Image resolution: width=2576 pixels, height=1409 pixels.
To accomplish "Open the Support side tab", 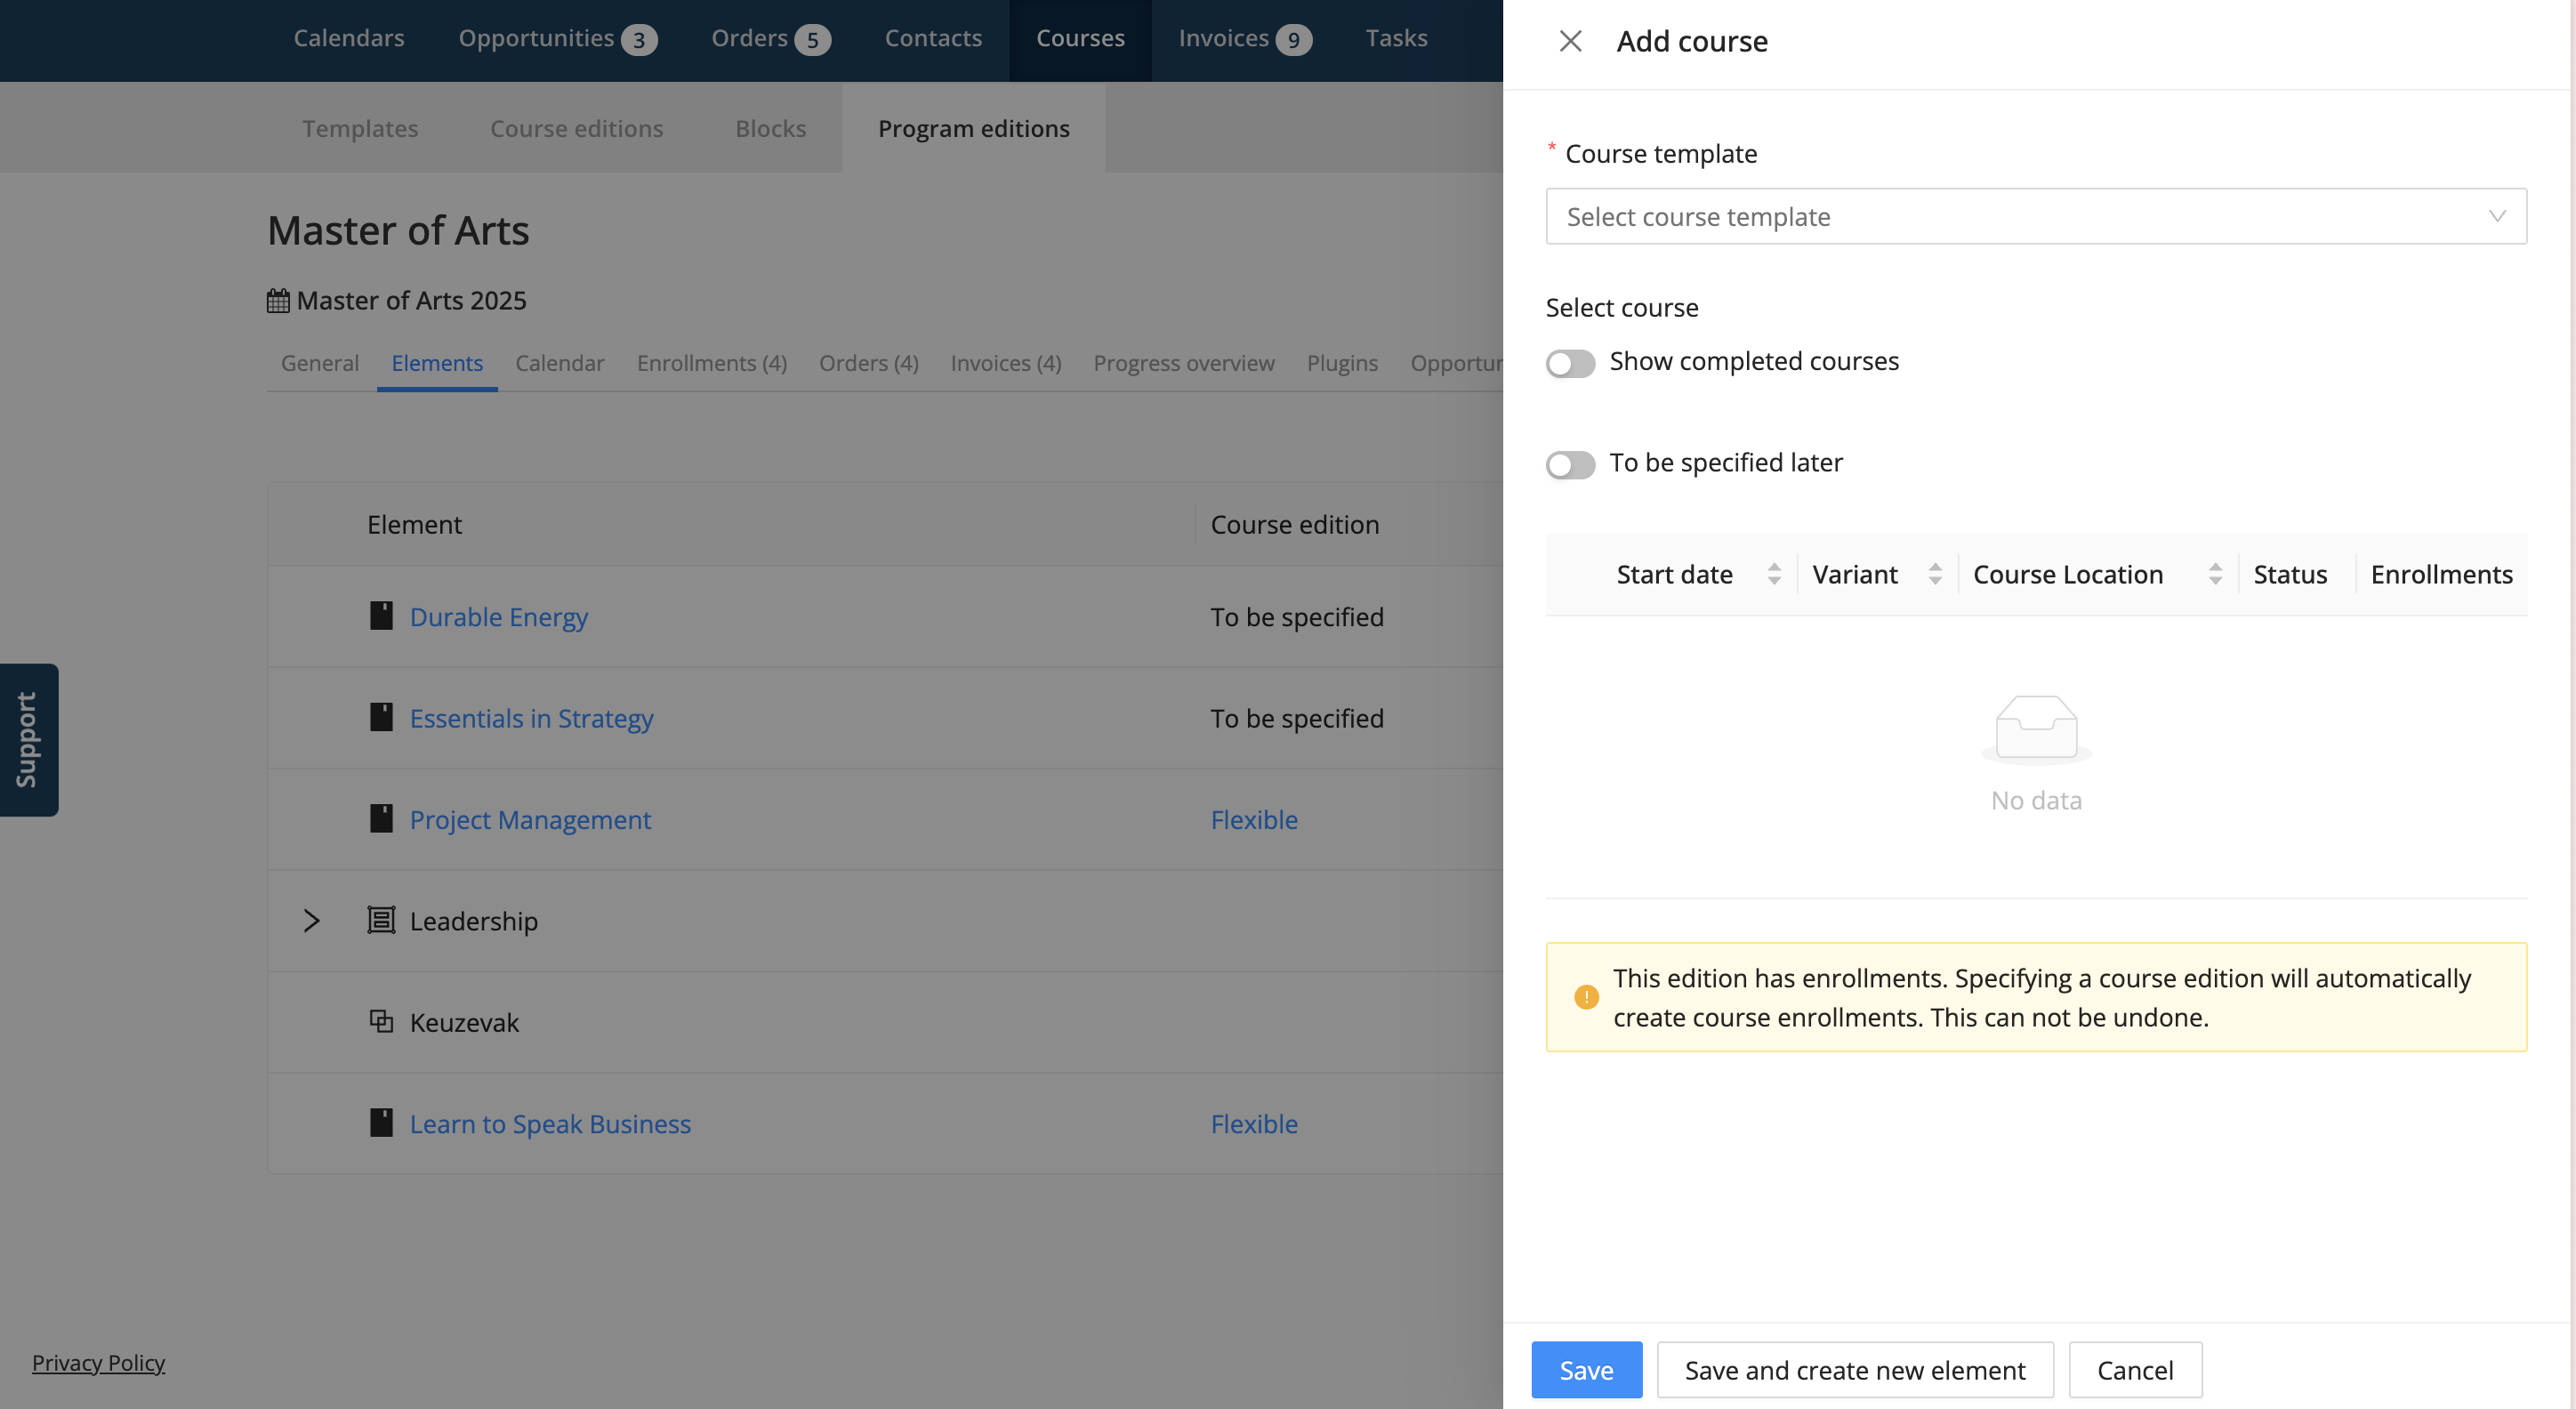I will (28, 740).
